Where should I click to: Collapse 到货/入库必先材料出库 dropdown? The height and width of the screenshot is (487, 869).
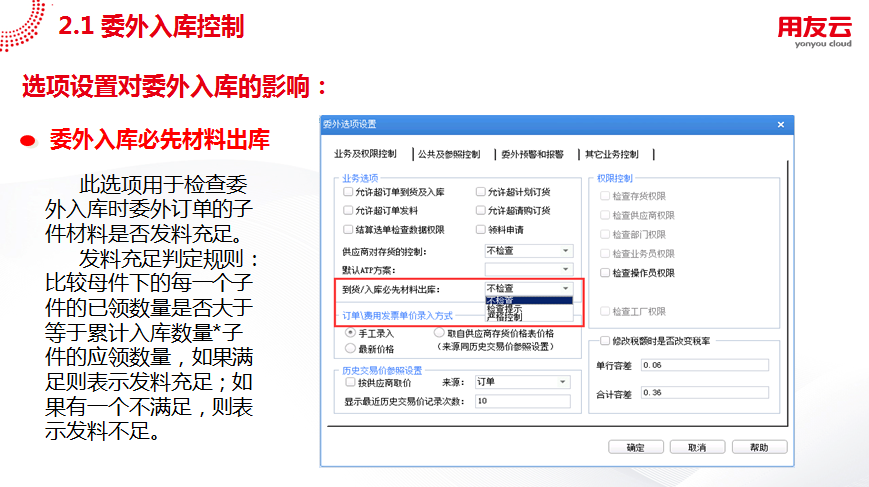click(x=565, y=289)
